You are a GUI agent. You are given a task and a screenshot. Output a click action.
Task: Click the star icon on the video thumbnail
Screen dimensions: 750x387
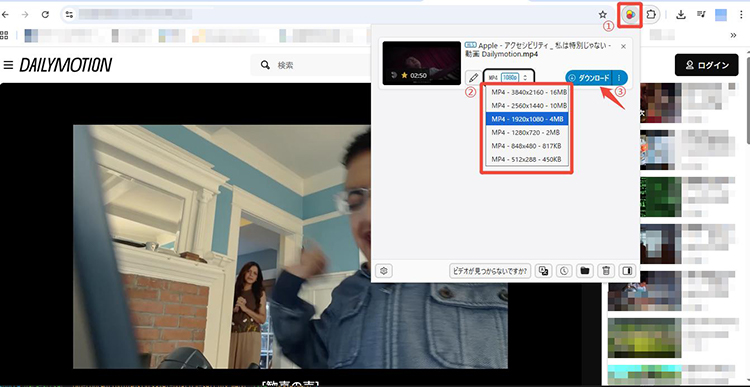[x=404, y=76]
